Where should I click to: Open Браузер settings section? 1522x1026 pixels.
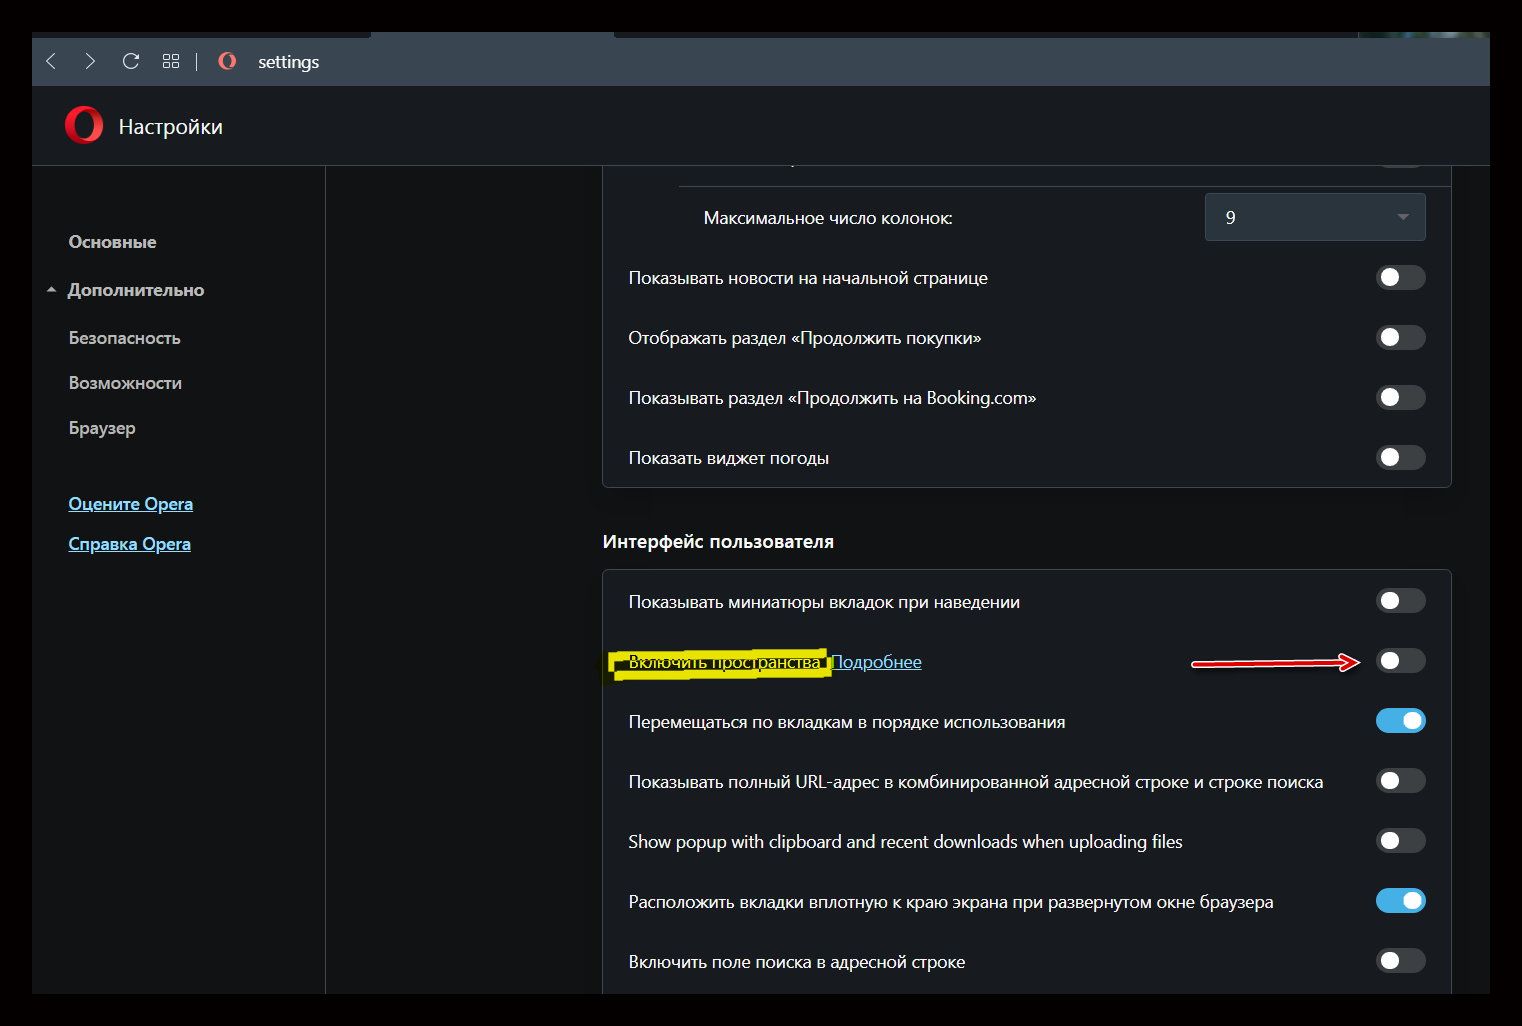102,428
